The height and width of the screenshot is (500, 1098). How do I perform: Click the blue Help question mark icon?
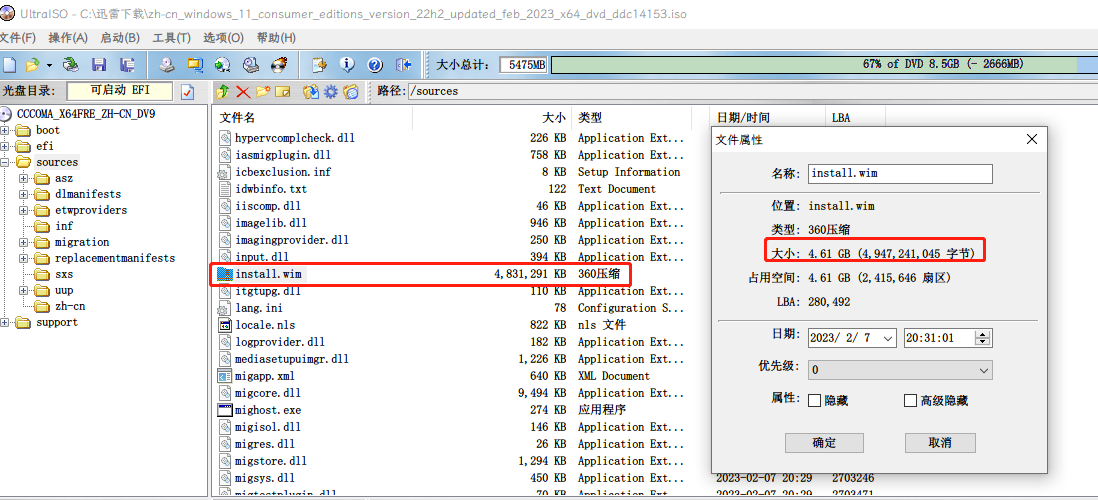click(375, 65)
